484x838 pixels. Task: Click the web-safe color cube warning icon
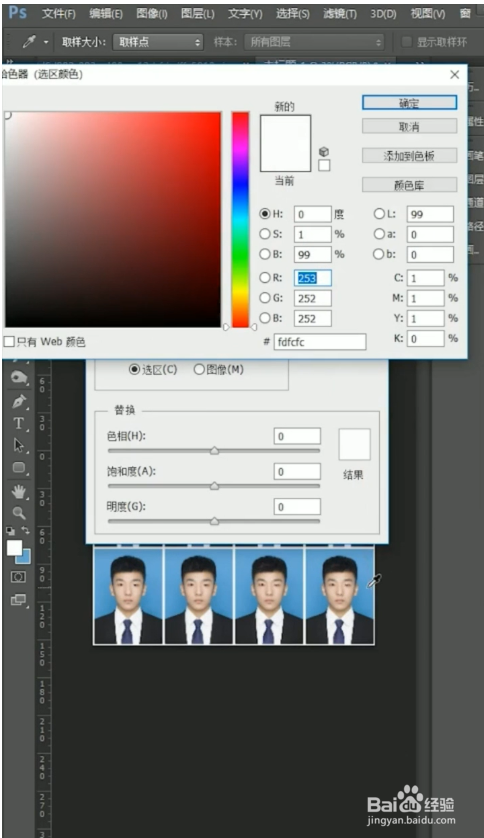[324, 152]
